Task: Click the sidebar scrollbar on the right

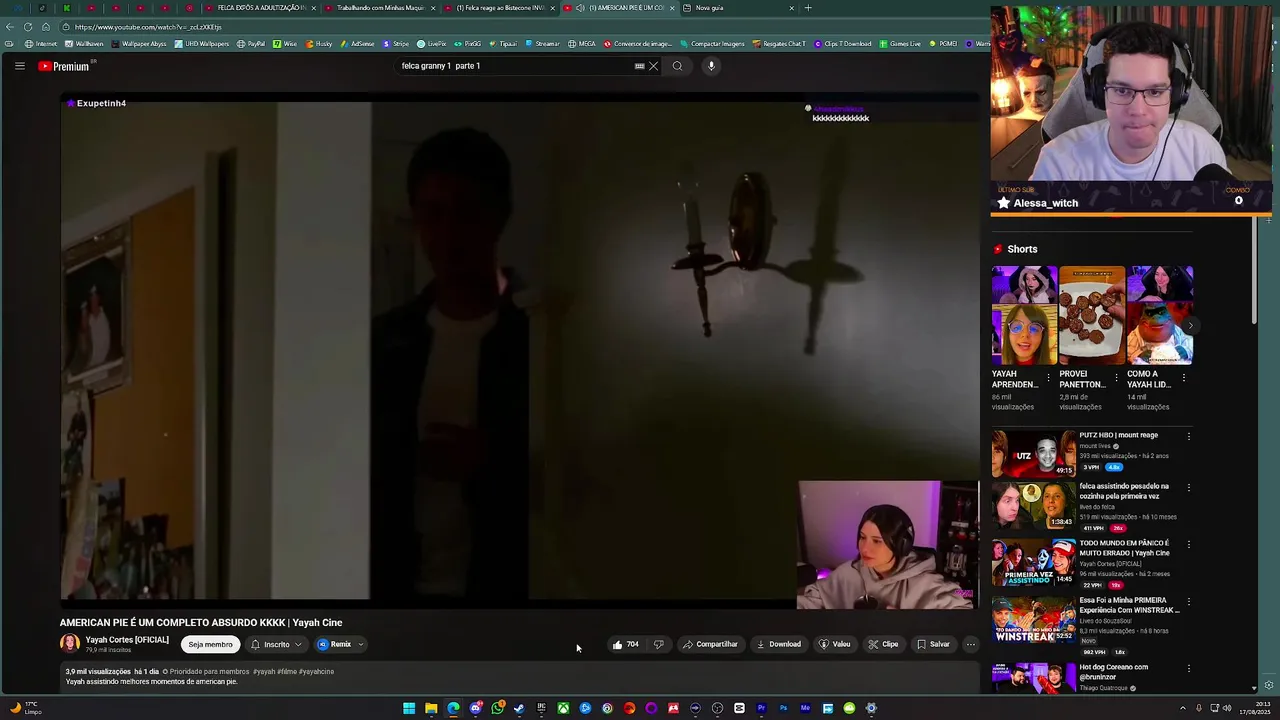Action: (x=1254, y=270)
